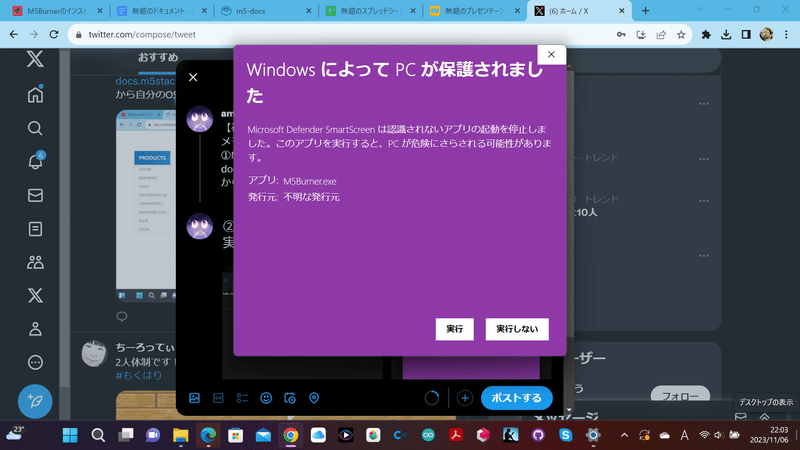Toggle Chrome side panel
Viewport: 800px width, 450px height.
pos(746,35)
